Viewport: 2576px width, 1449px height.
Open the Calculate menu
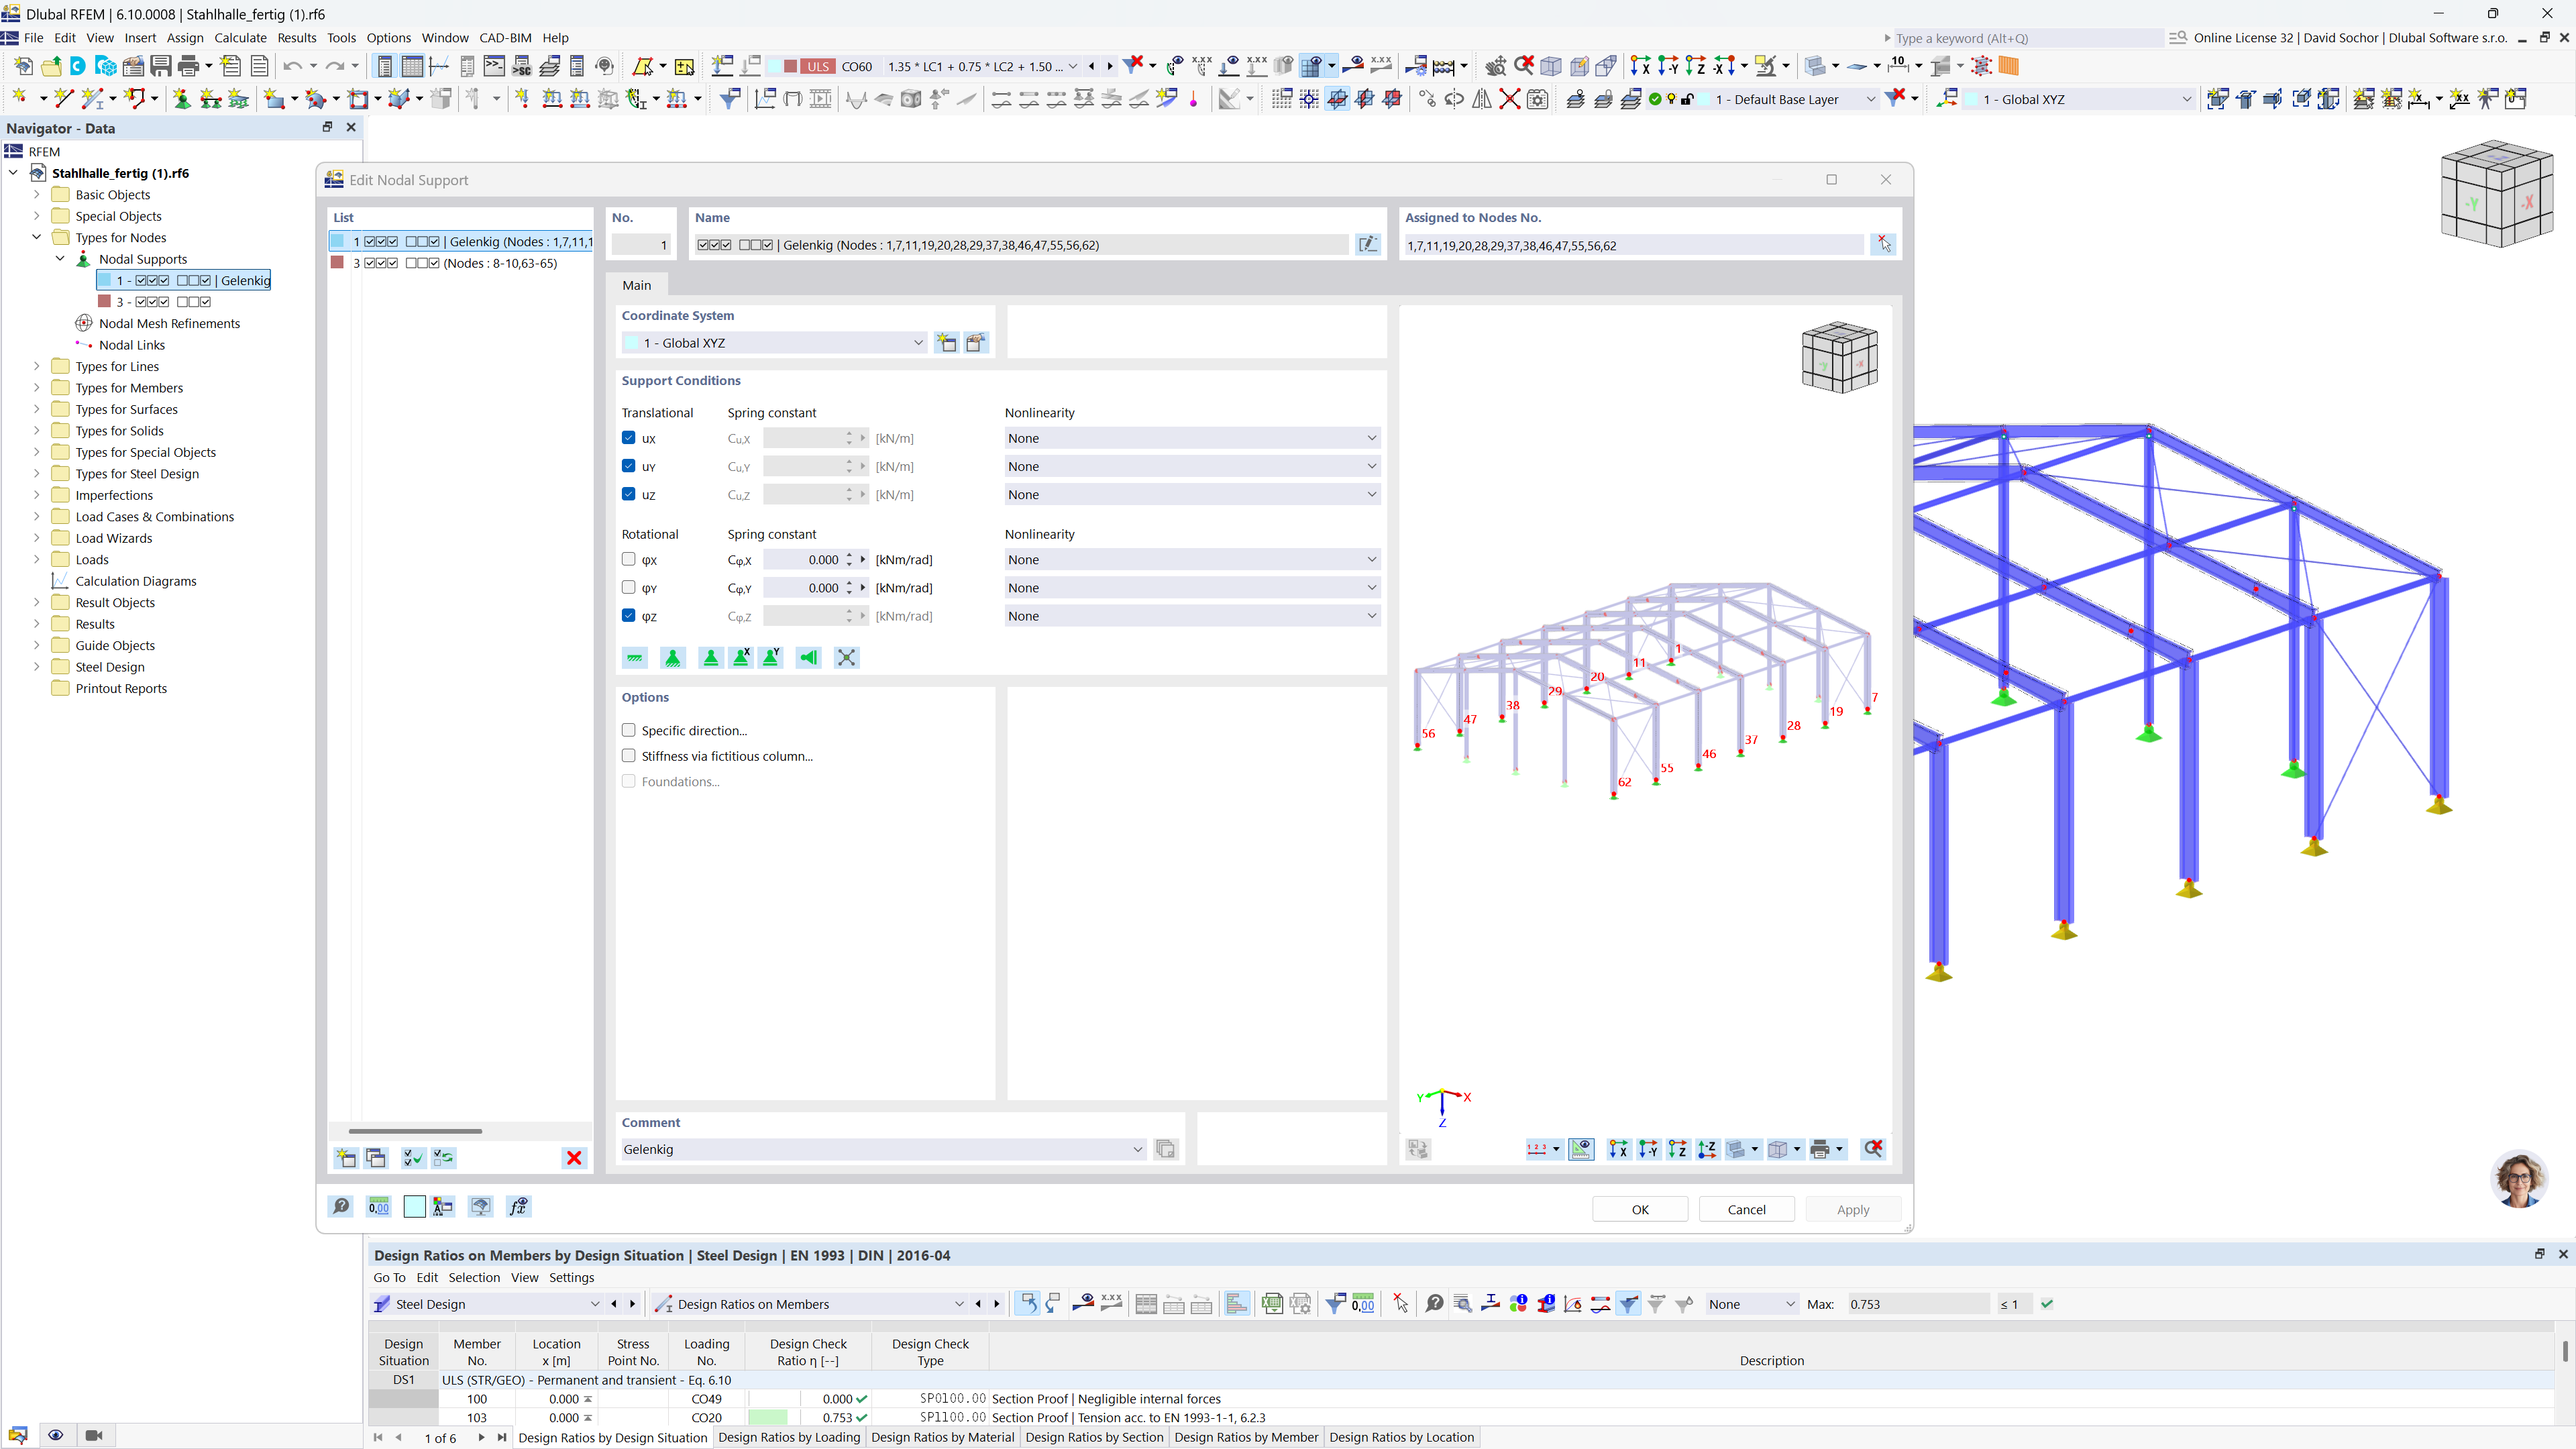(240, 38)
